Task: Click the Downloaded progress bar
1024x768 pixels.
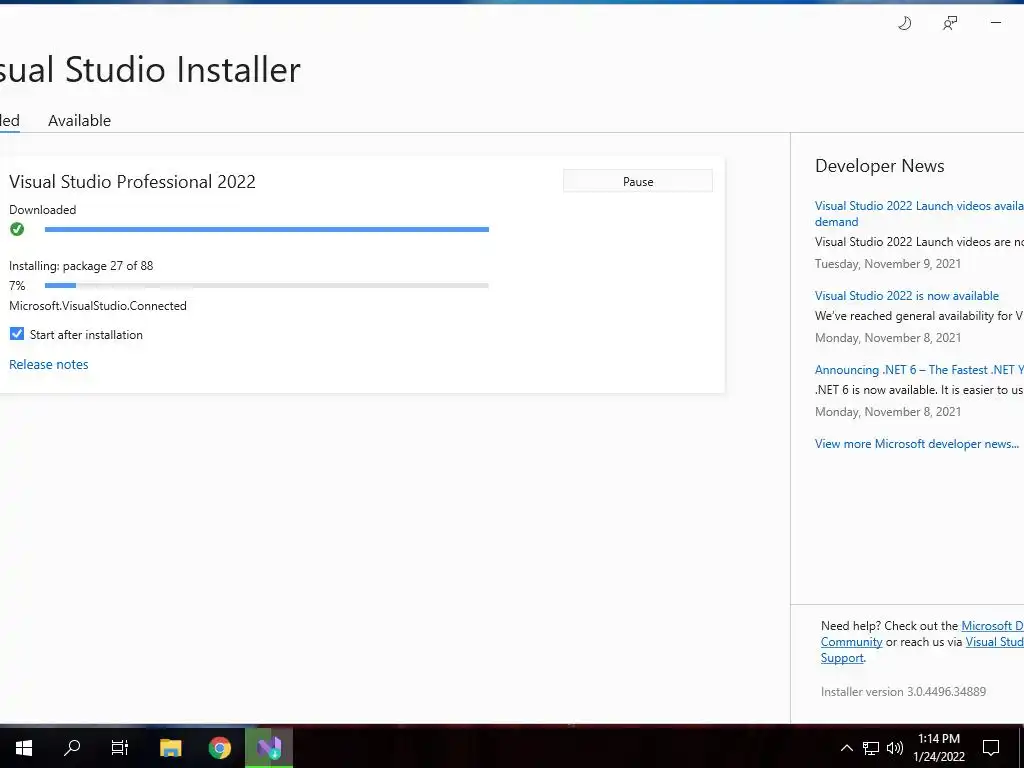Action: 266,229
